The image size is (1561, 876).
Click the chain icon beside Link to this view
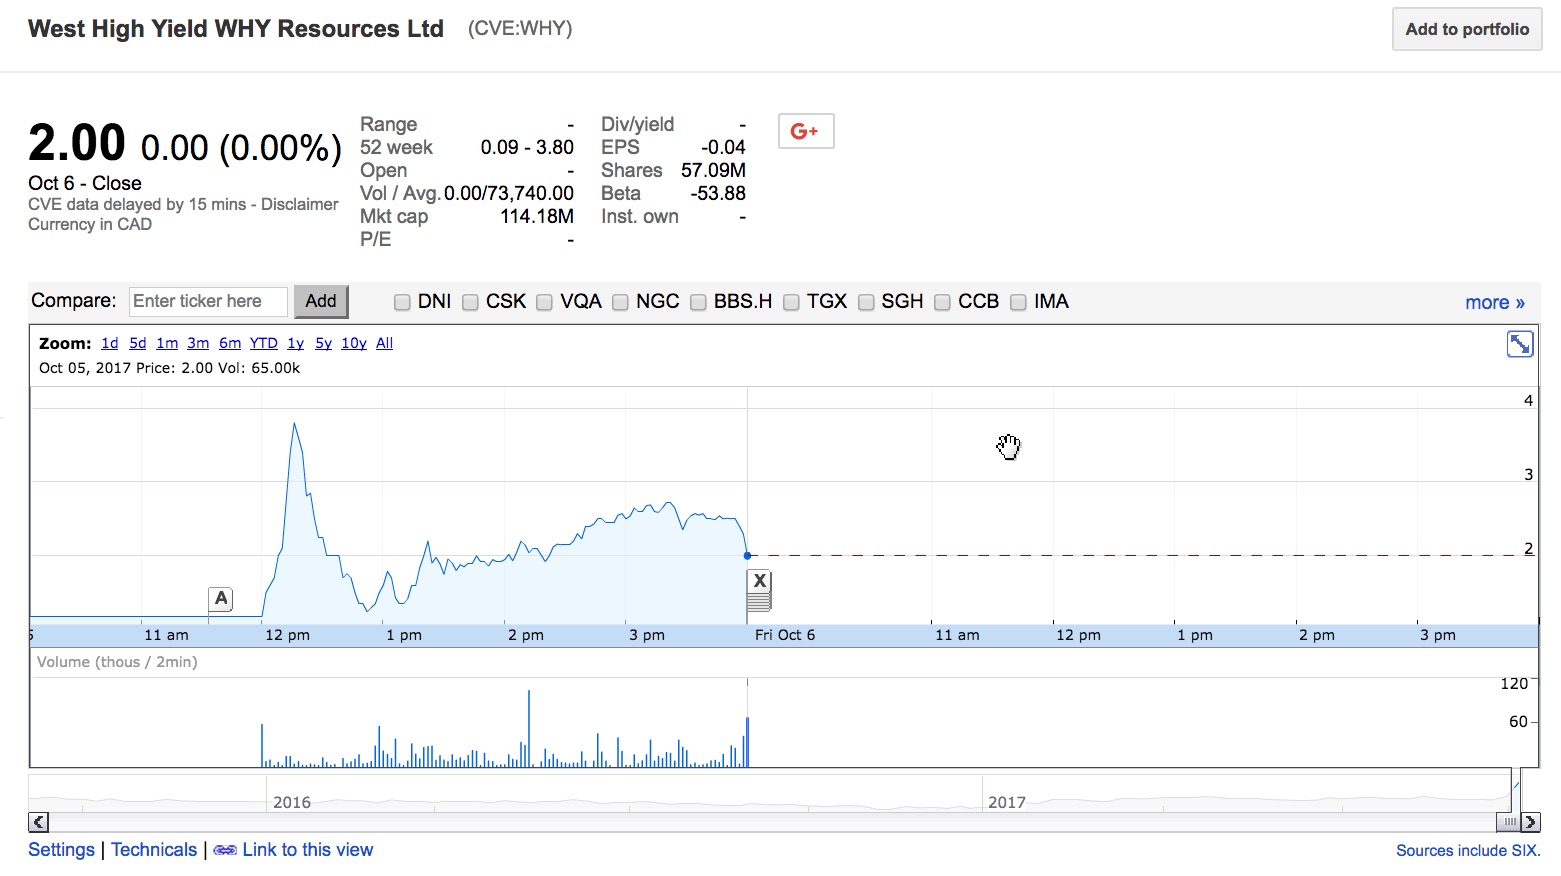(225, 850)
